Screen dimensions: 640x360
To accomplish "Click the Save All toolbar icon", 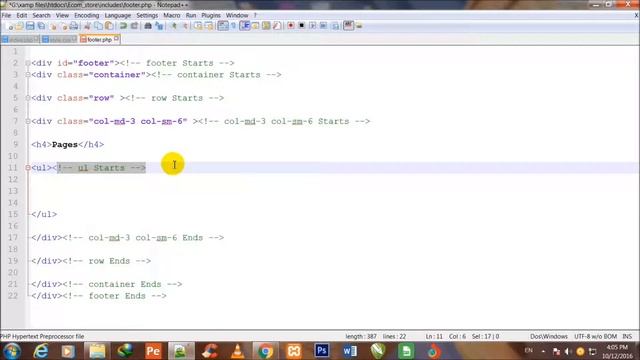I will [41, 26].
